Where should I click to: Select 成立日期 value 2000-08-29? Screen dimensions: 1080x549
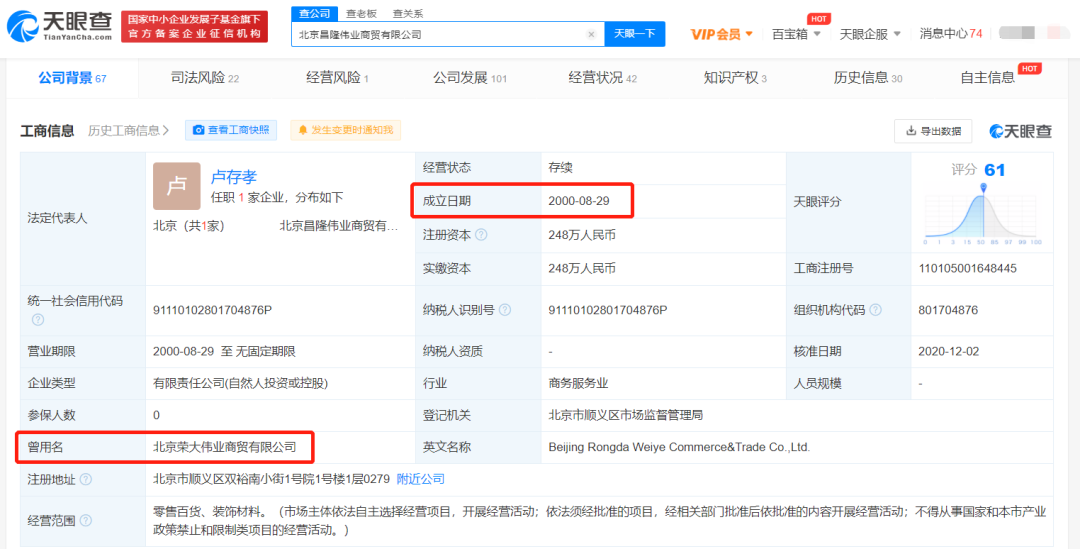[579, 201]
